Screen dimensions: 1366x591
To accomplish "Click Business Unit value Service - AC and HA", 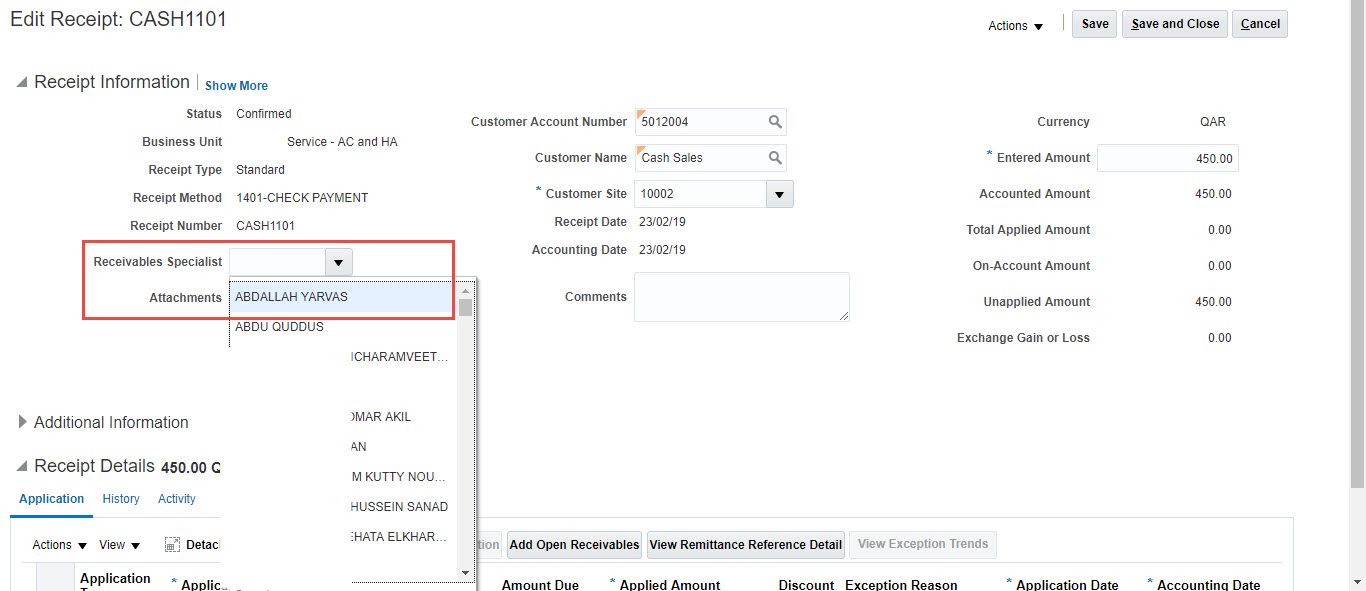I will pos(342,142).
